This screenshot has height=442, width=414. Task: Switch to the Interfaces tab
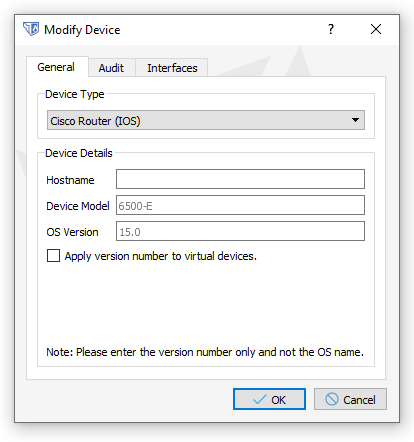point(172,68)
